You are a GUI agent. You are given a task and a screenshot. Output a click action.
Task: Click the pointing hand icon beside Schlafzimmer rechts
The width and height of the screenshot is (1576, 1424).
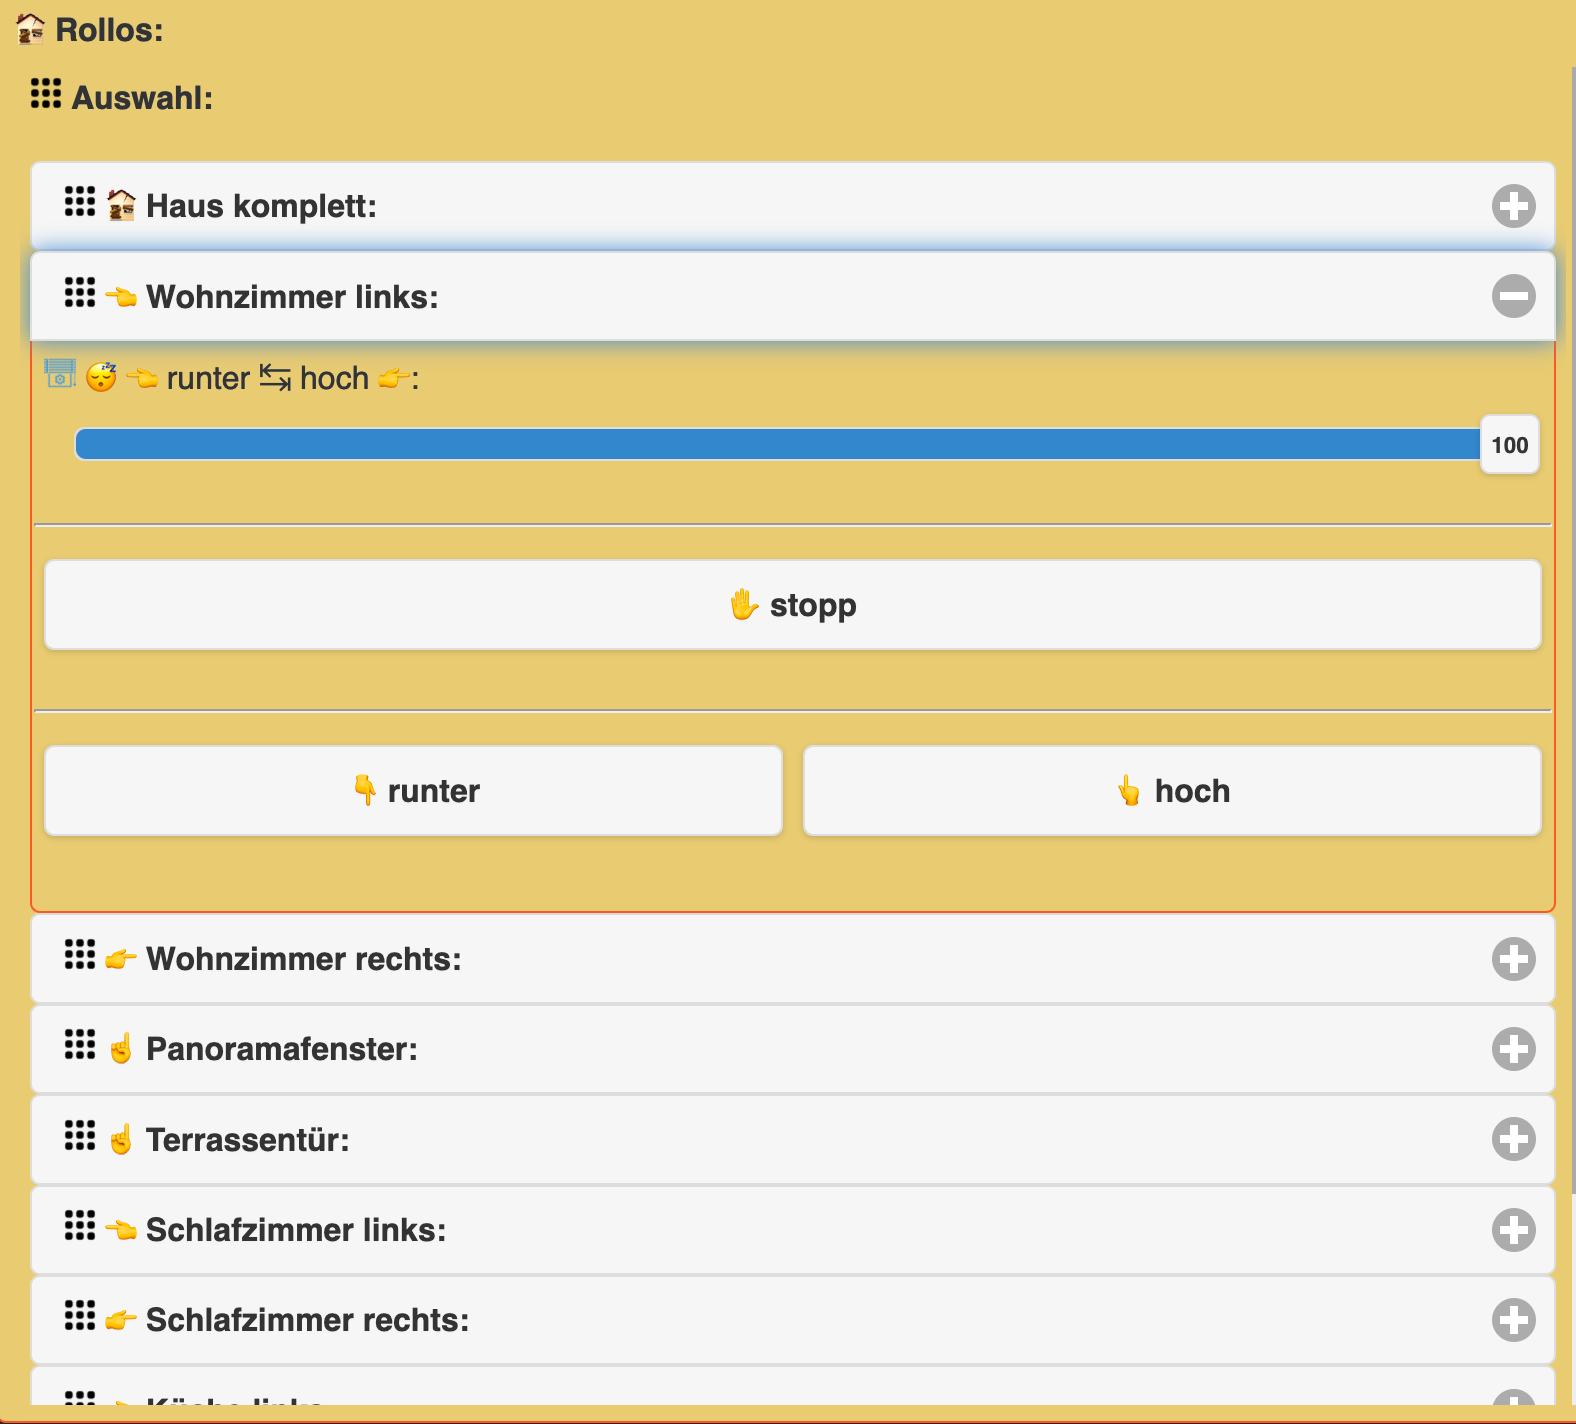pyautogui.click(x=121, y=1320)
